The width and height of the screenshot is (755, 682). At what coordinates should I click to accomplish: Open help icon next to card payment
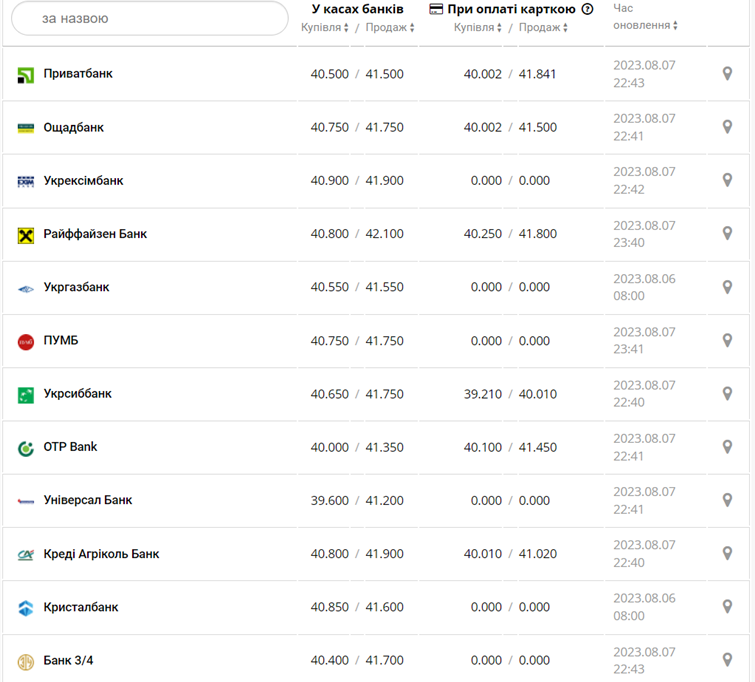(x=587, y=9)
